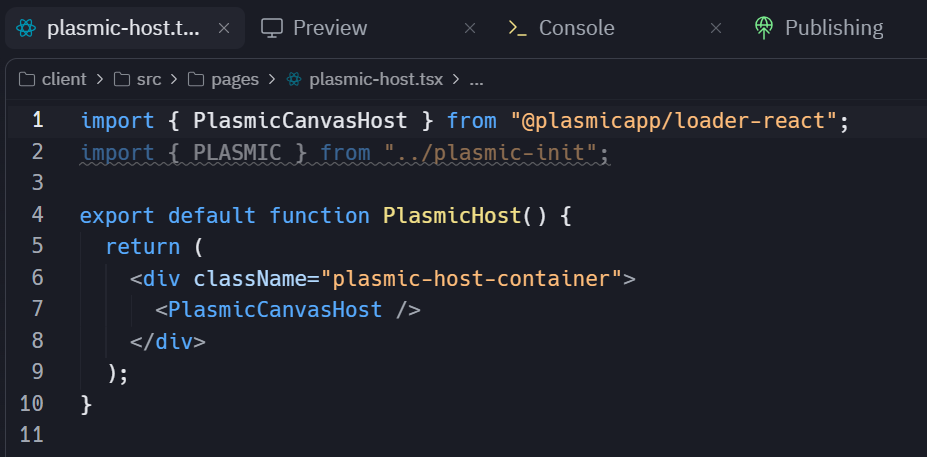The width and height of the screenshot is (927, 457).
Task: Open the pages breadcrumb segment
Action: (x=235, y=79)
